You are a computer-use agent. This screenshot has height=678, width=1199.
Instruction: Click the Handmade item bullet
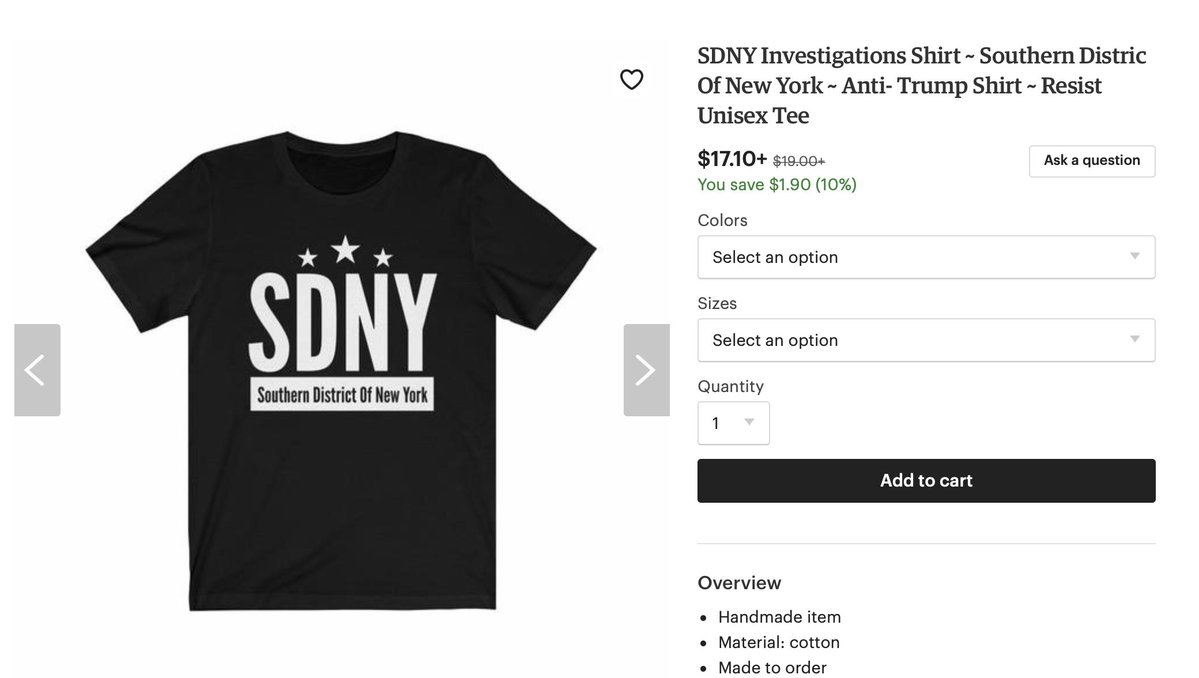point(779,617)
